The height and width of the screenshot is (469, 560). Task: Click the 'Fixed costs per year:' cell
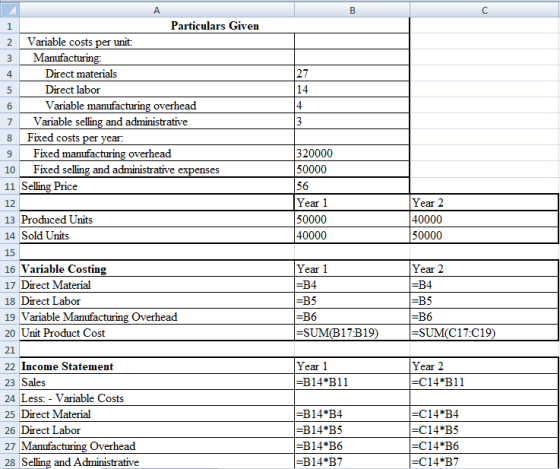pyautogui.click(x=157, y=138)
